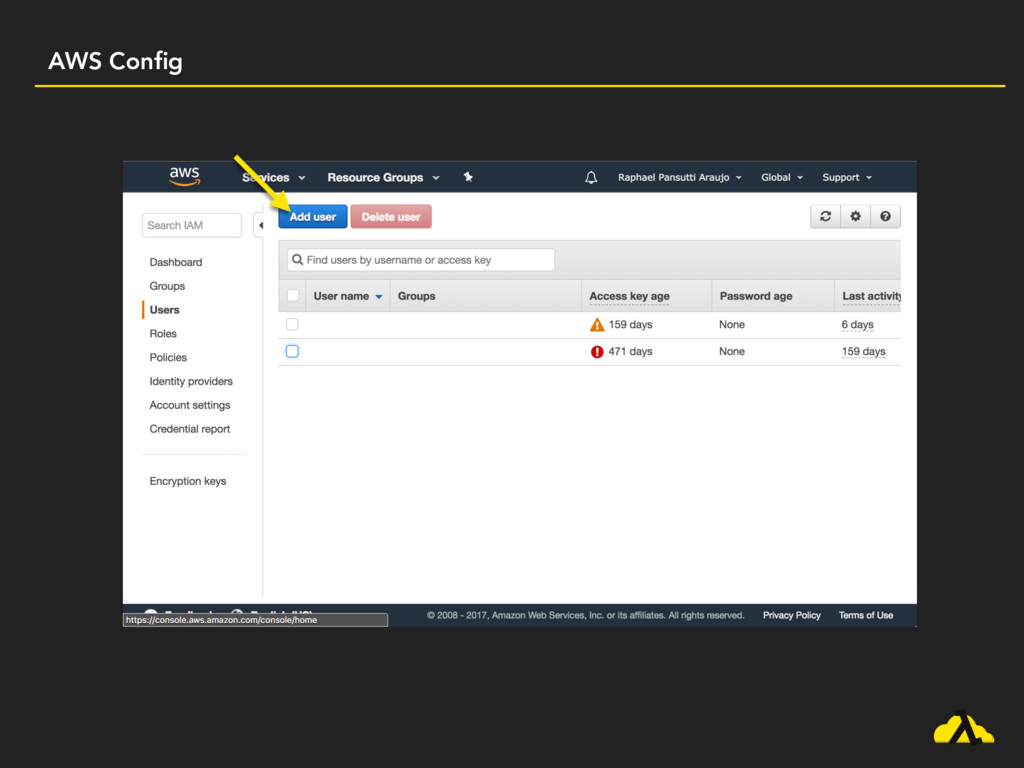Open table settings gear
This screenshot has width=1024, height=768.
point(856,216)
